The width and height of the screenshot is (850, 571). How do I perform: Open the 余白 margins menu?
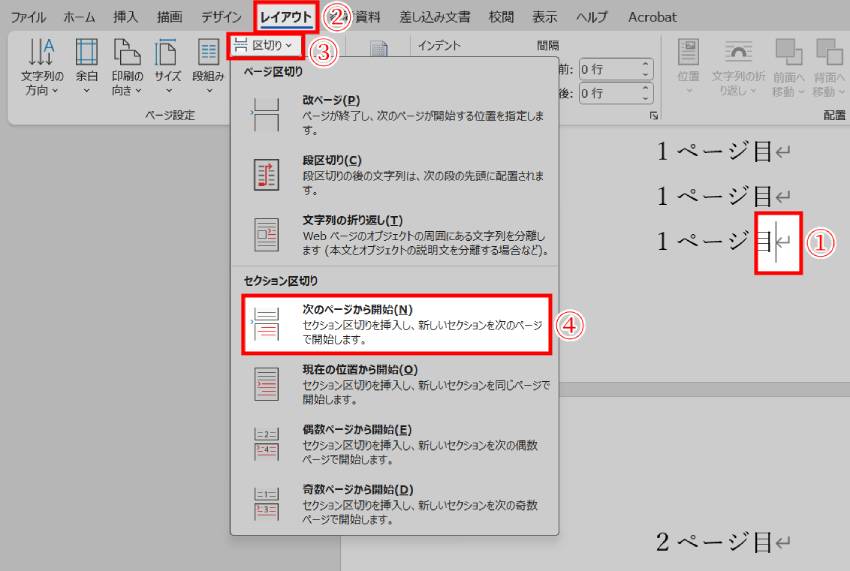coord(86,67)
